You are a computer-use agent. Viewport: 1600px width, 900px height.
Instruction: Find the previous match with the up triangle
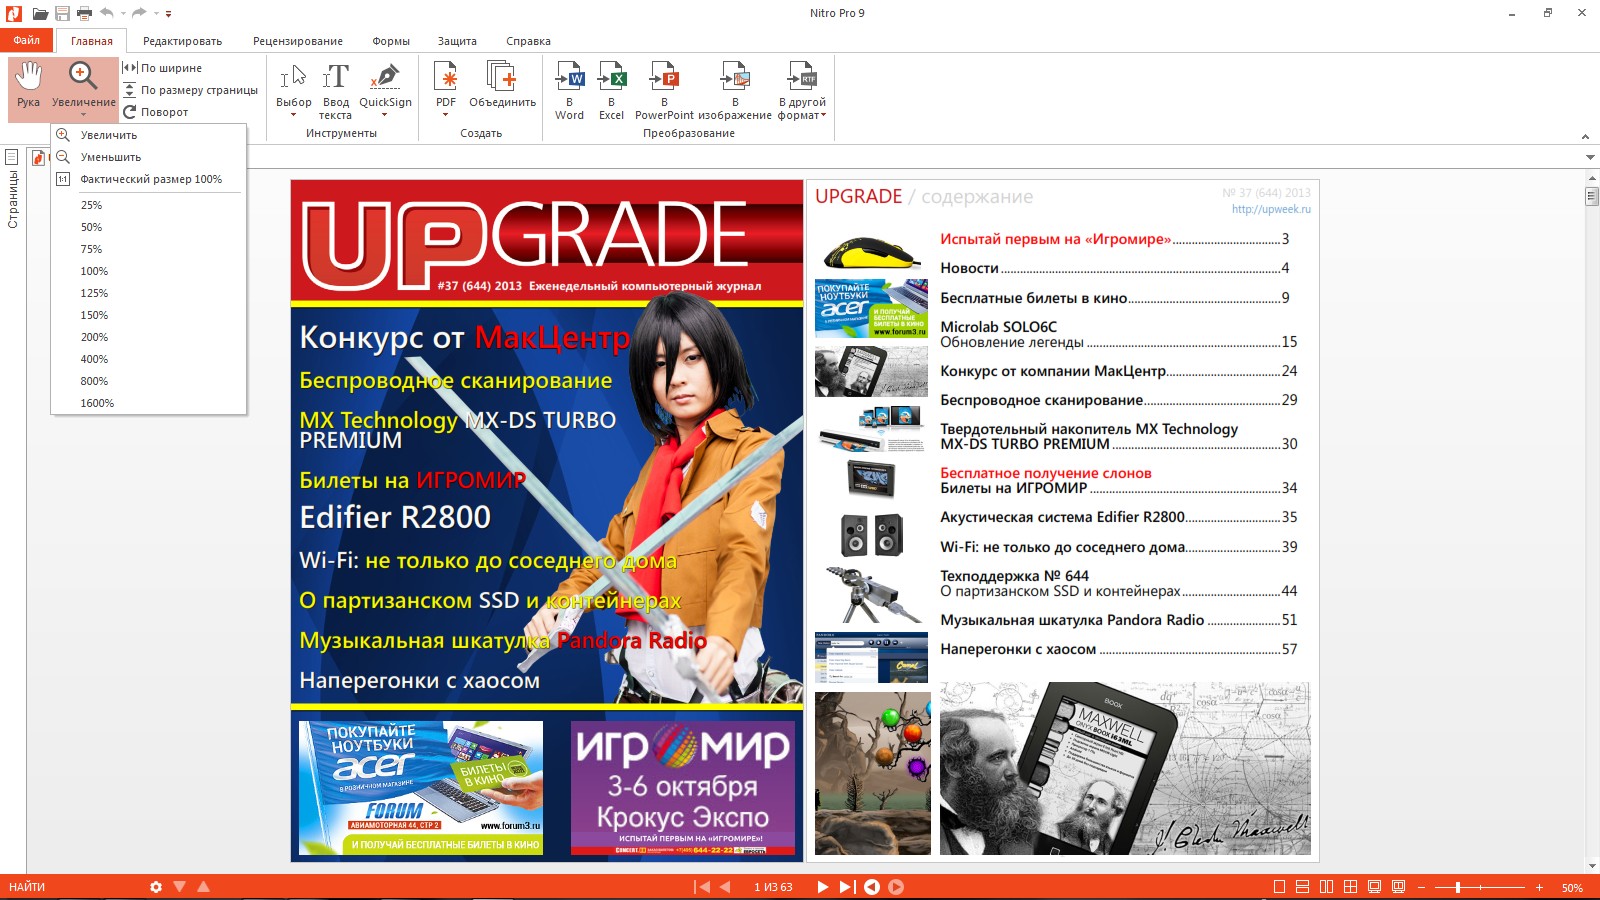(204, 887)
